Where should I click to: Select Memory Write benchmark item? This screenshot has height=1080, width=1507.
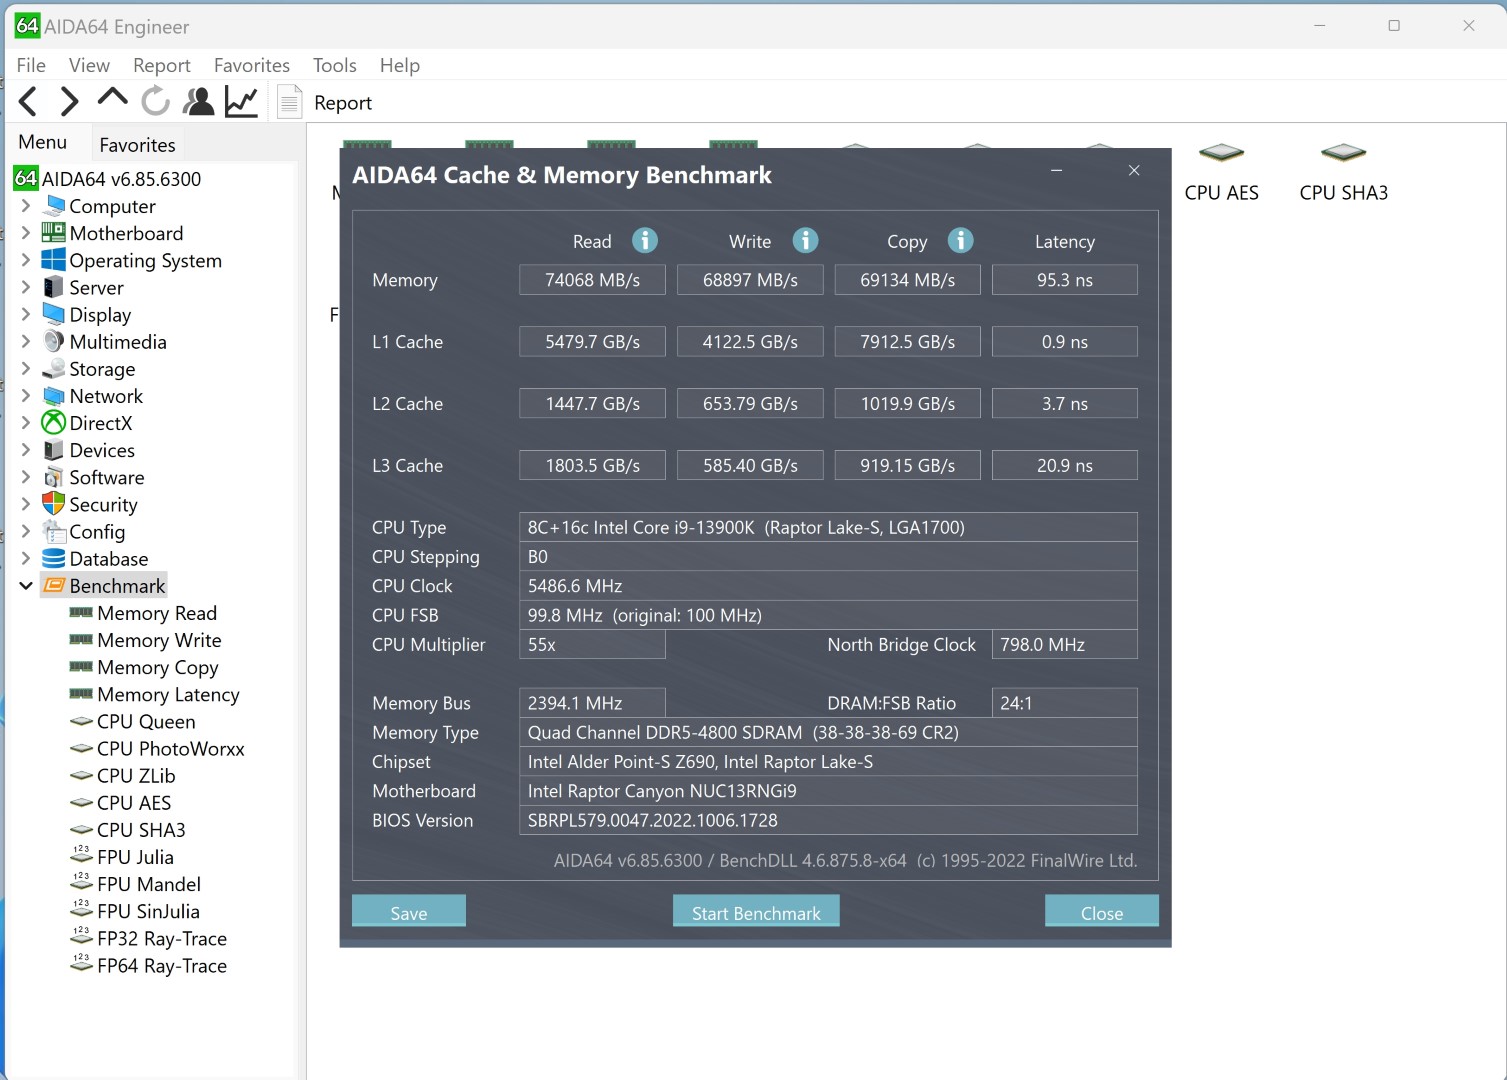[159, 640]
